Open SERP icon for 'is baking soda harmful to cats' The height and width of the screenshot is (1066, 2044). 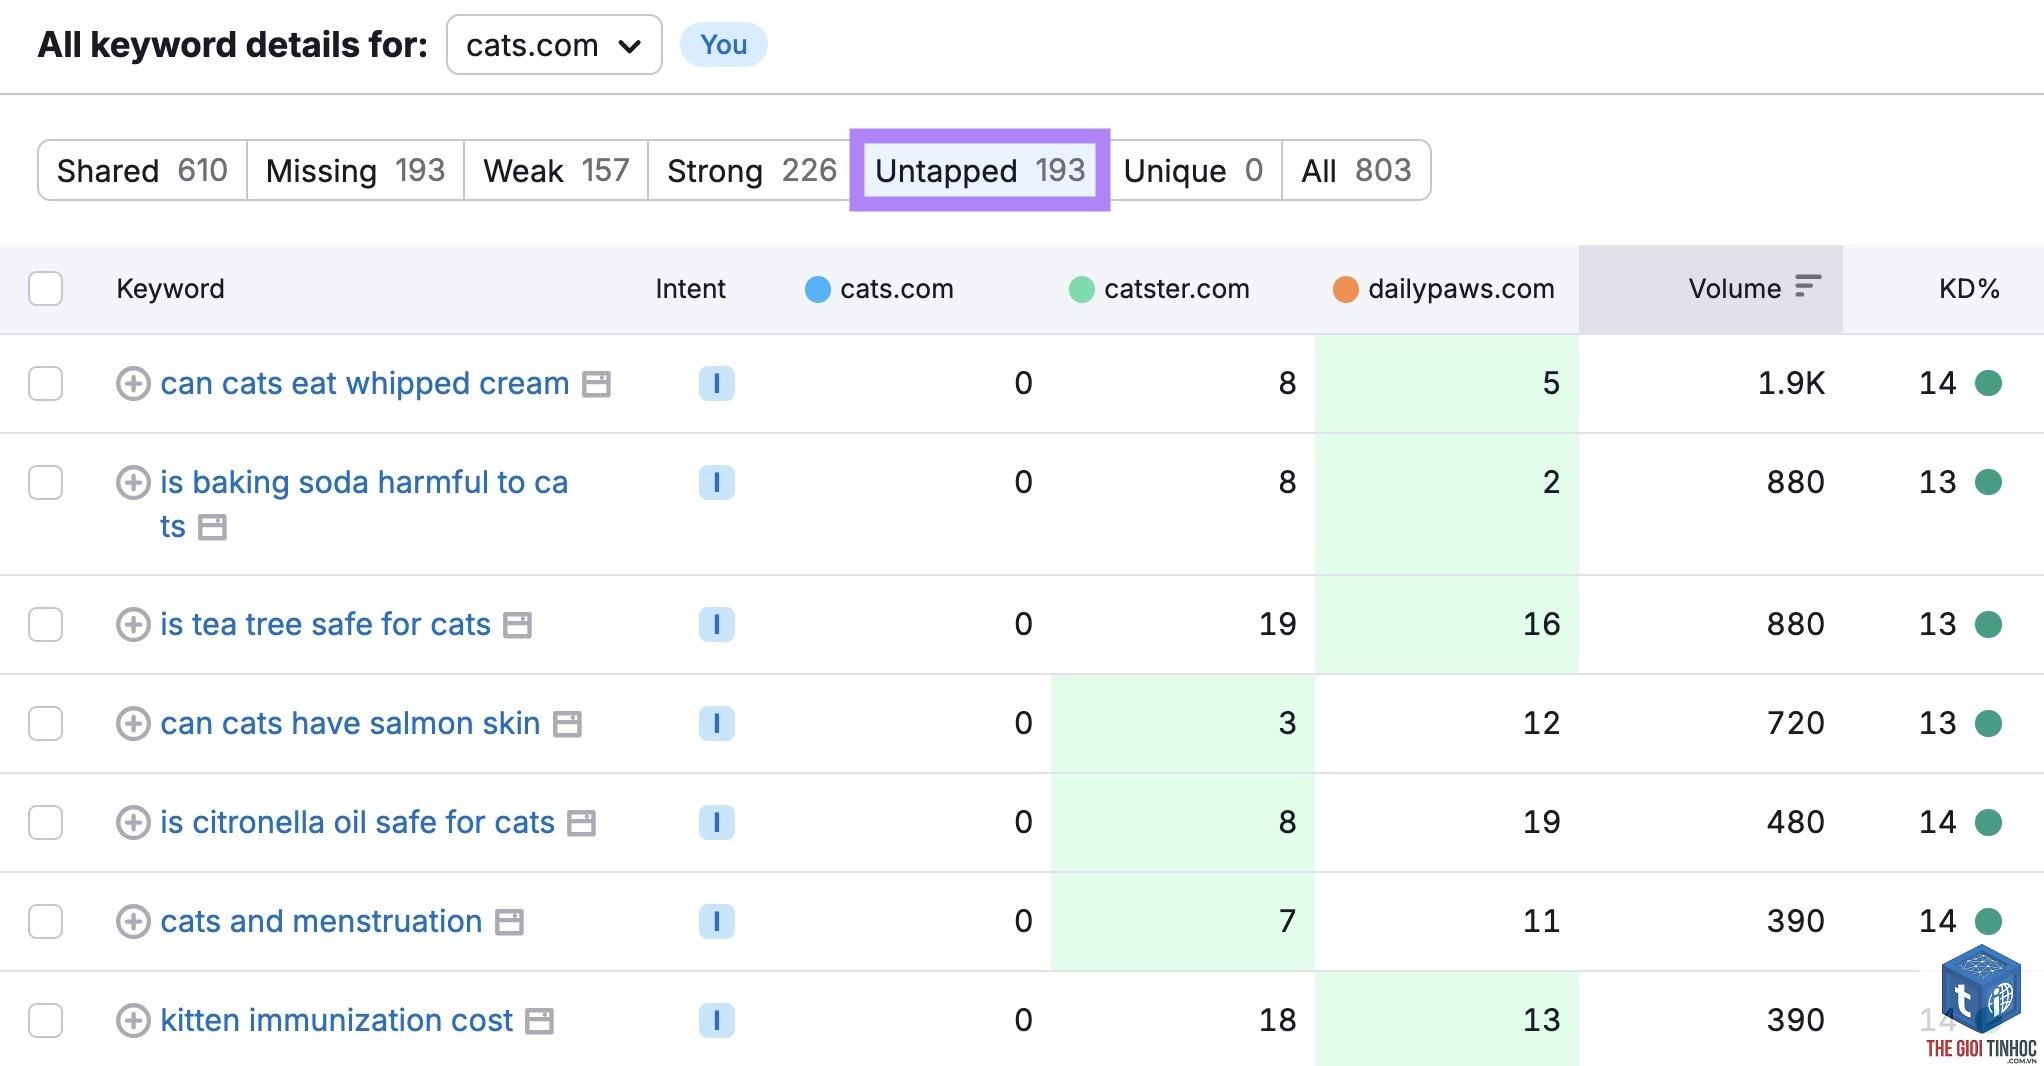[212, 527]
